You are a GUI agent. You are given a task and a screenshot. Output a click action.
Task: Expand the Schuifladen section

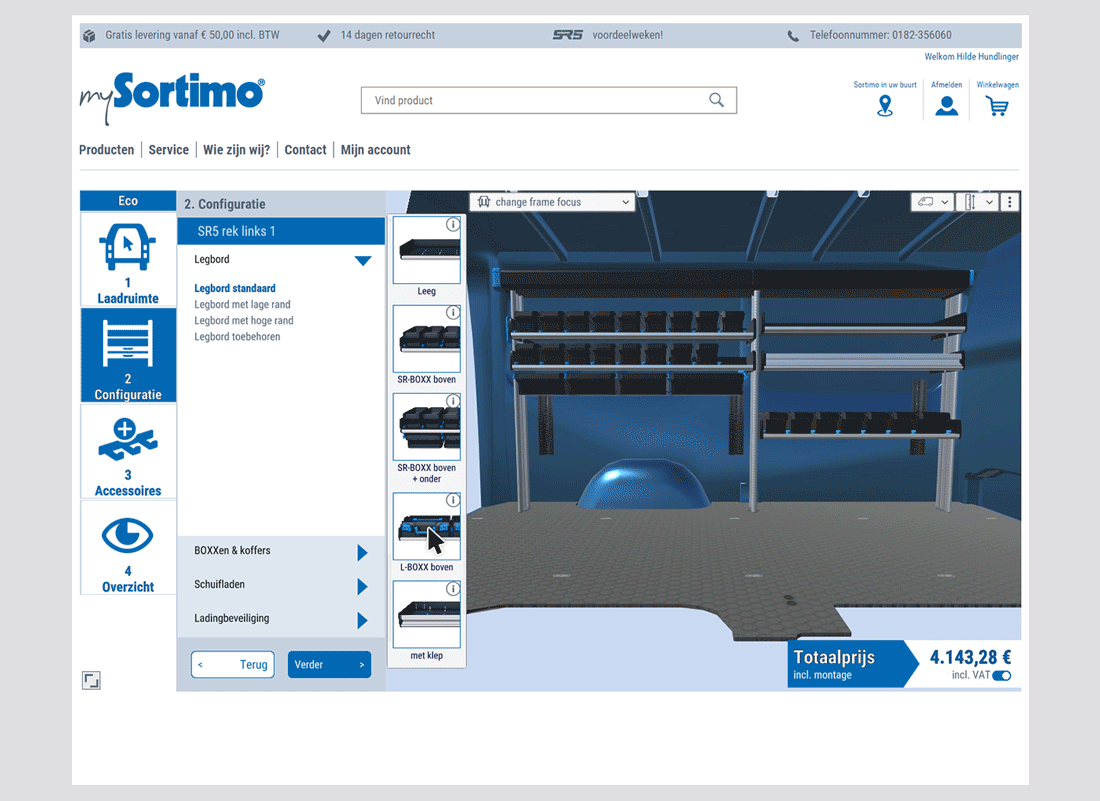click(x=362, y=586)
